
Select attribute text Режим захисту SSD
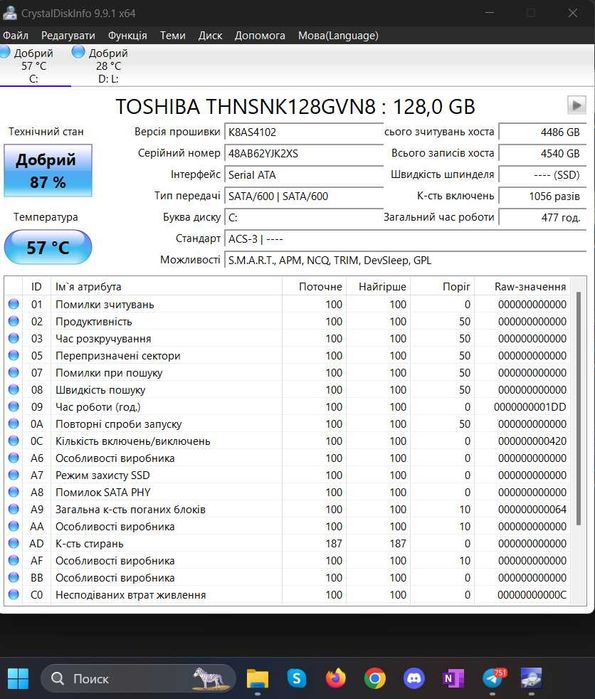click(103, 475)
